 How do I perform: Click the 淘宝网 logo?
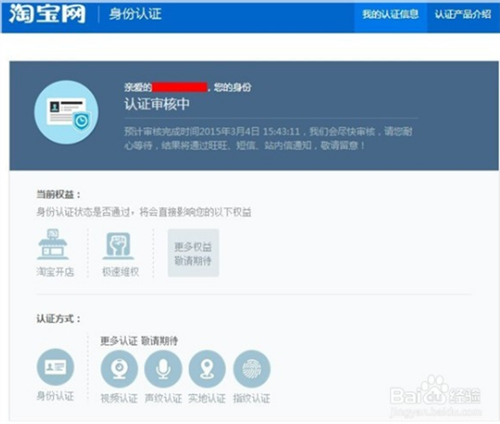tap(47, 14)
